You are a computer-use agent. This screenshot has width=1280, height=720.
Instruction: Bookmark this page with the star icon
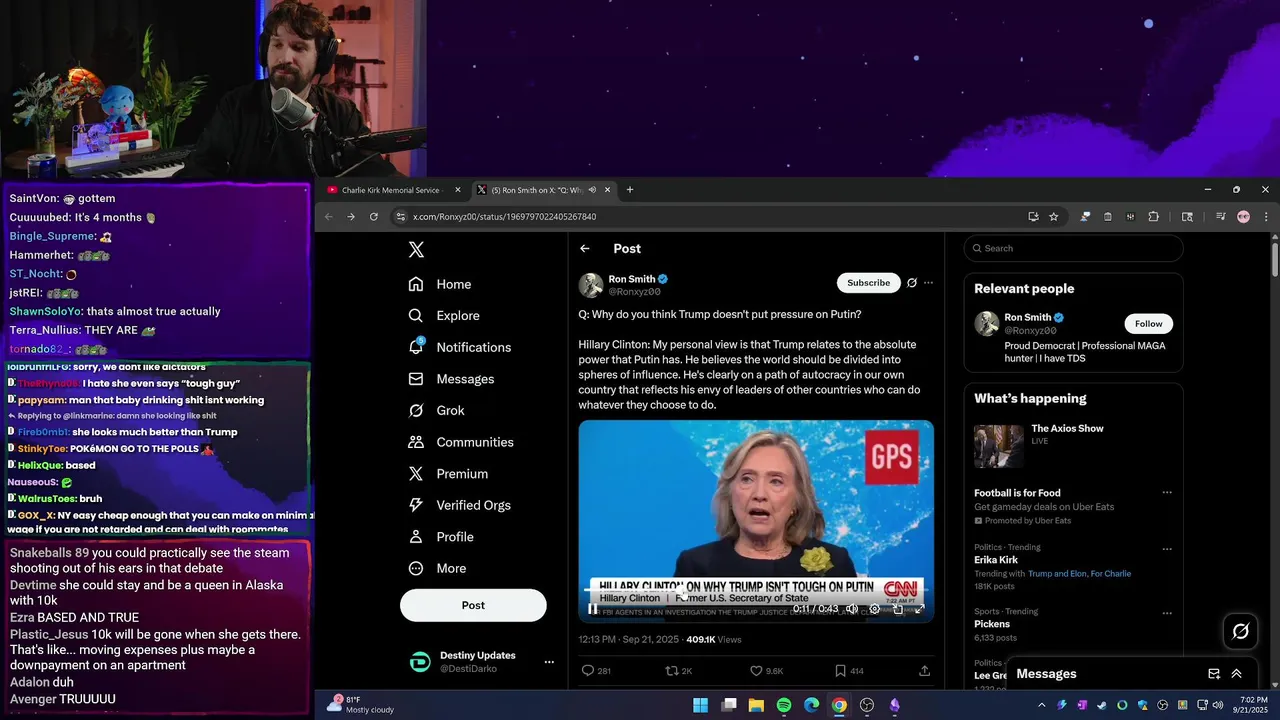[1053, 217]
